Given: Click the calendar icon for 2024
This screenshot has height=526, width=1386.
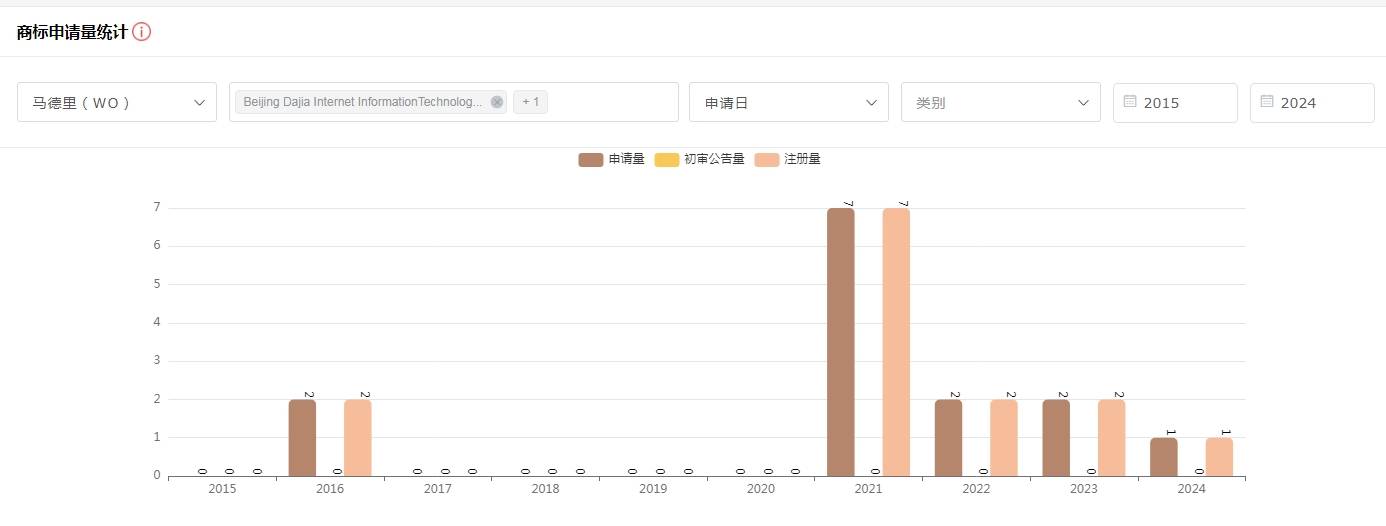Looking at the screenshot, I should click(1267, 102).
